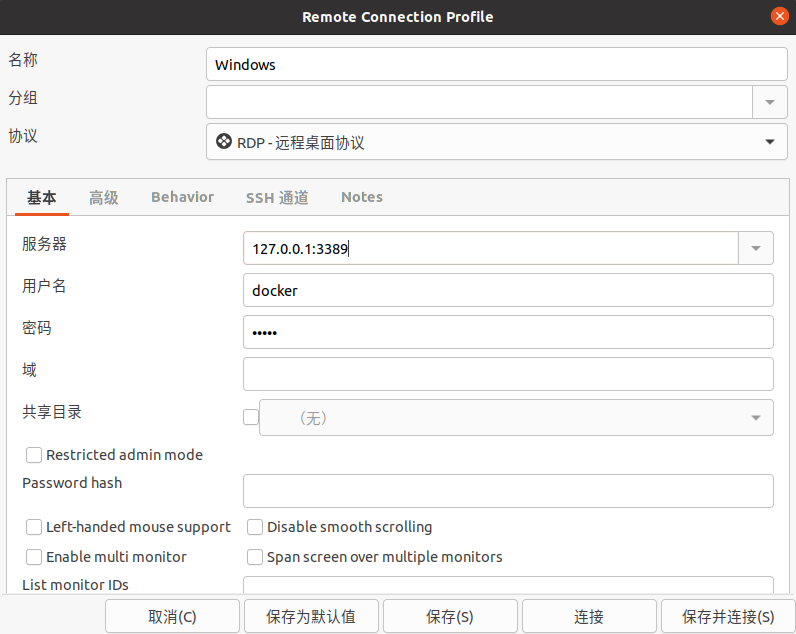Click the server field 127.0.0.1:3389

coord(491,248)
